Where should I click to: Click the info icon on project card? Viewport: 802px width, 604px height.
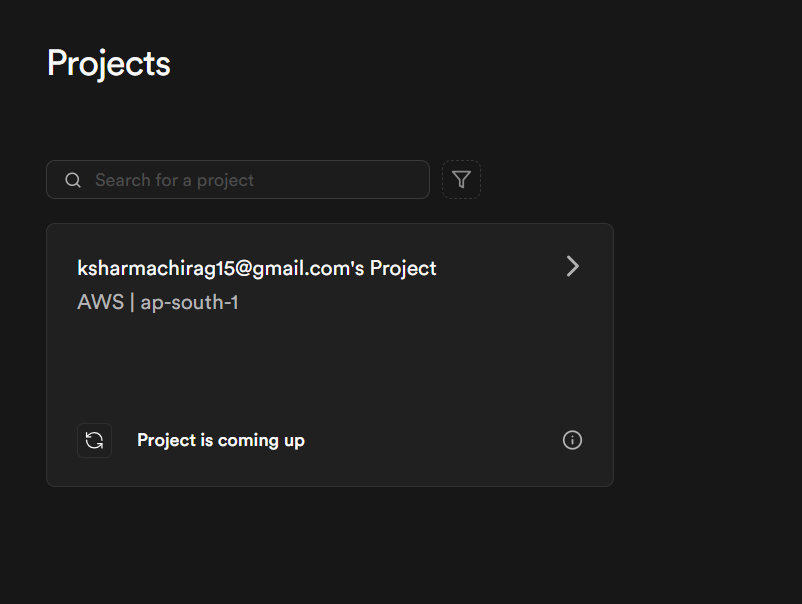point(572,440)
